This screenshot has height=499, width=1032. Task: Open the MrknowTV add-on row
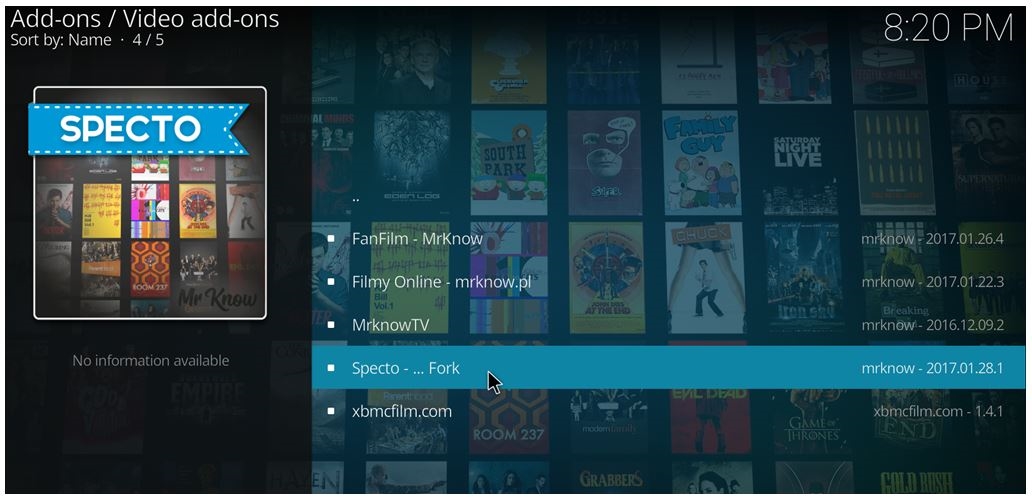[668, 325]
